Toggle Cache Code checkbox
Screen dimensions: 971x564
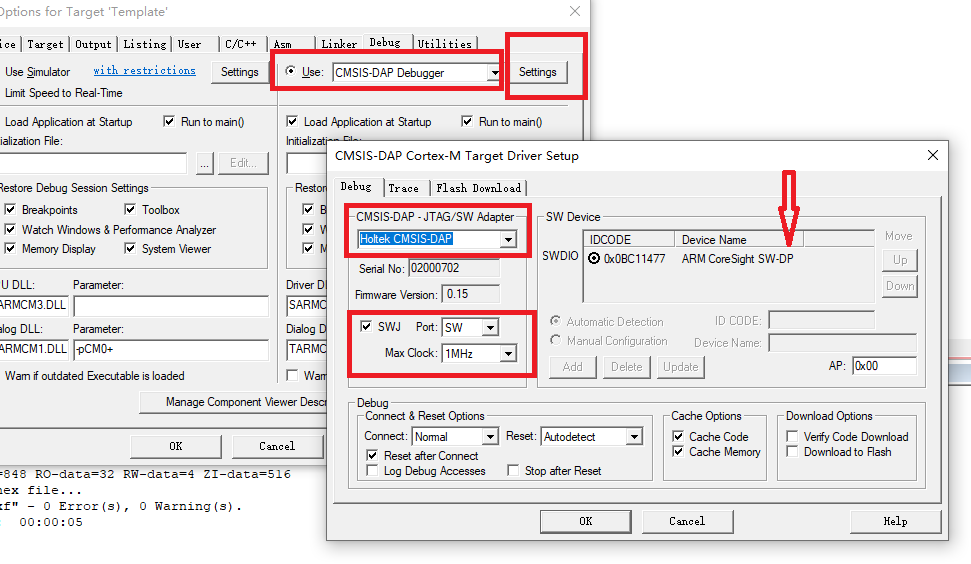(x=678, y=436)
